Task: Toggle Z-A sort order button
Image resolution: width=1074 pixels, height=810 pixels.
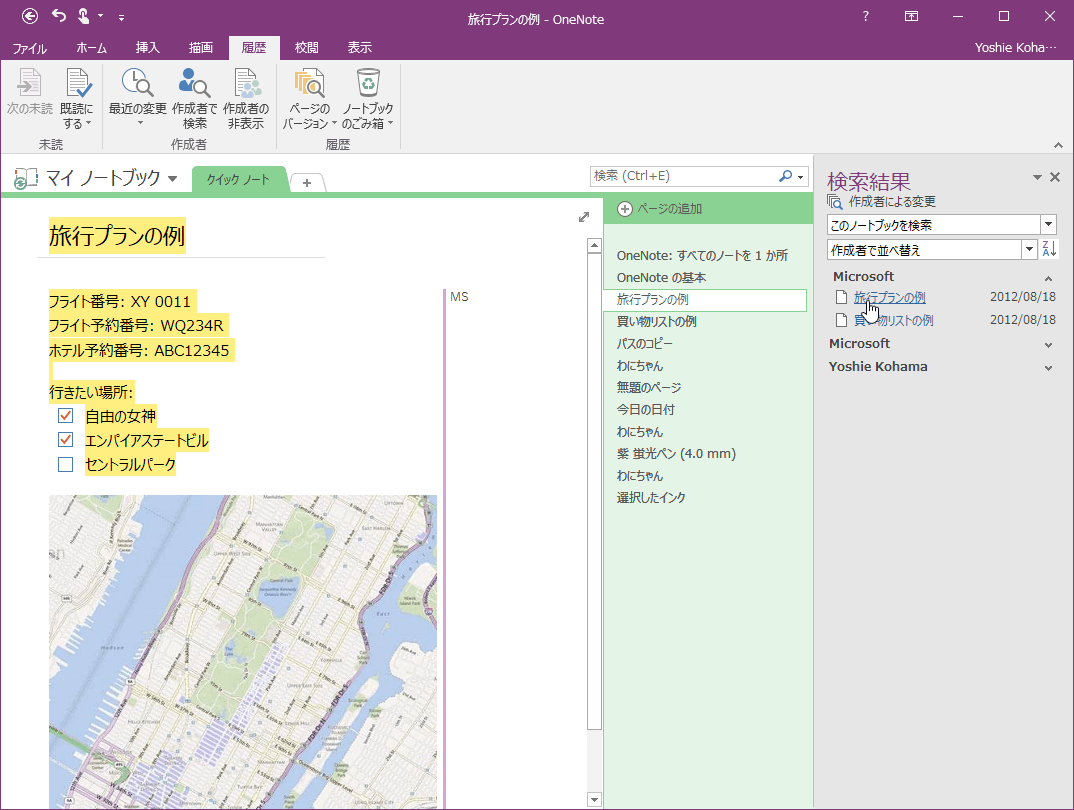Action: click(1049, 249)
